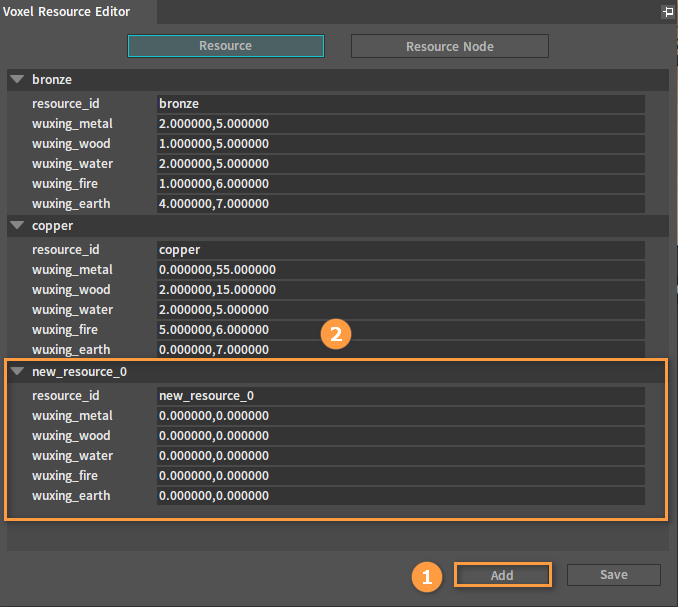Select the Voxel Resource Editor panel title

(66, 12)
